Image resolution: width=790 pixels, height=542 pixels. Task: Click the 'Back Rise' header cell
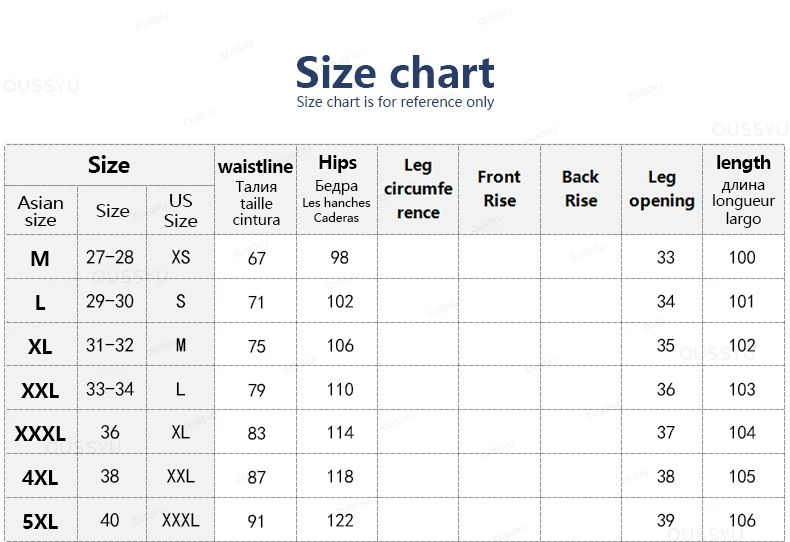[x=581, y=190]
